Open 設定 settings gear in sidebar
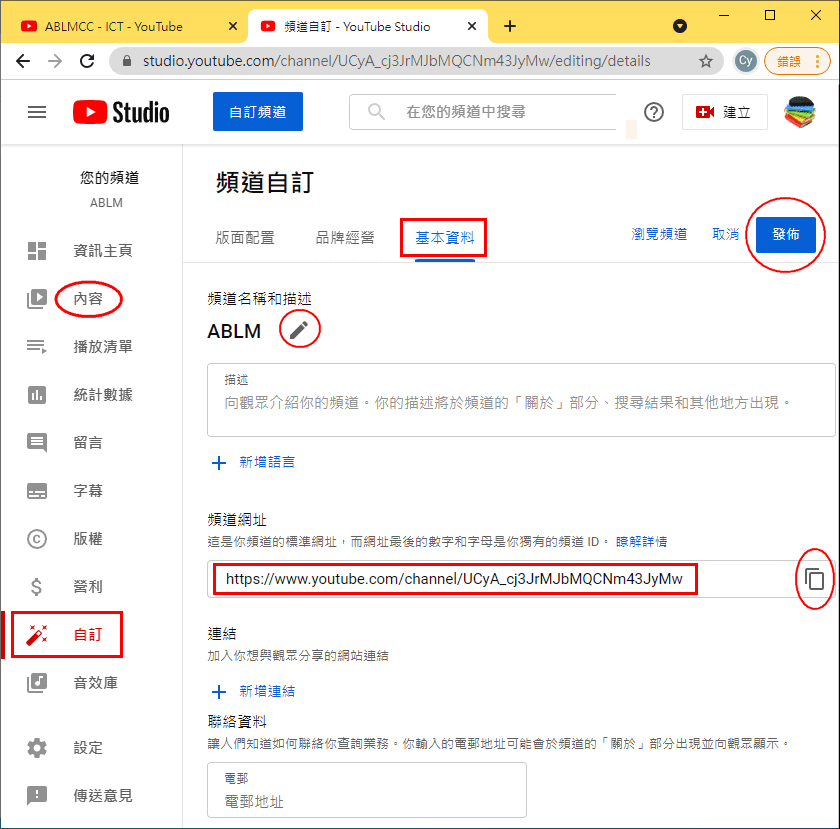 (88, 747)
